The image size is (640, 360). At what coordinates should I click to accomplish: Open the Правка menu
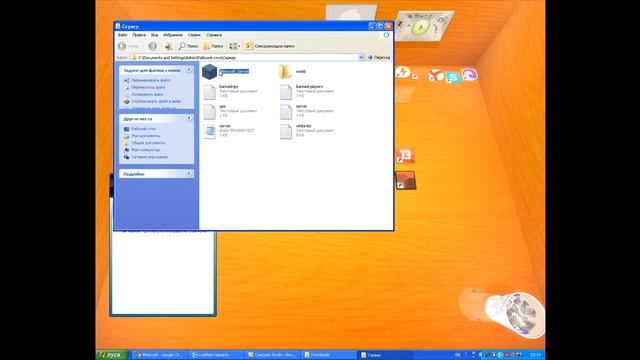(x=139, y=35)
